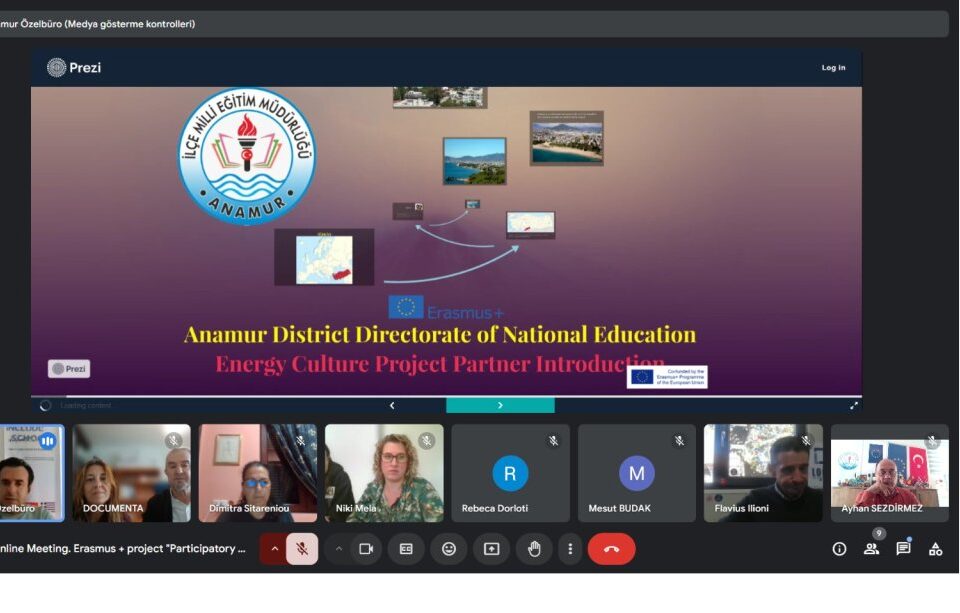
Task: Go to the previous Prezi slide
Action: click(x=392, y=405)
